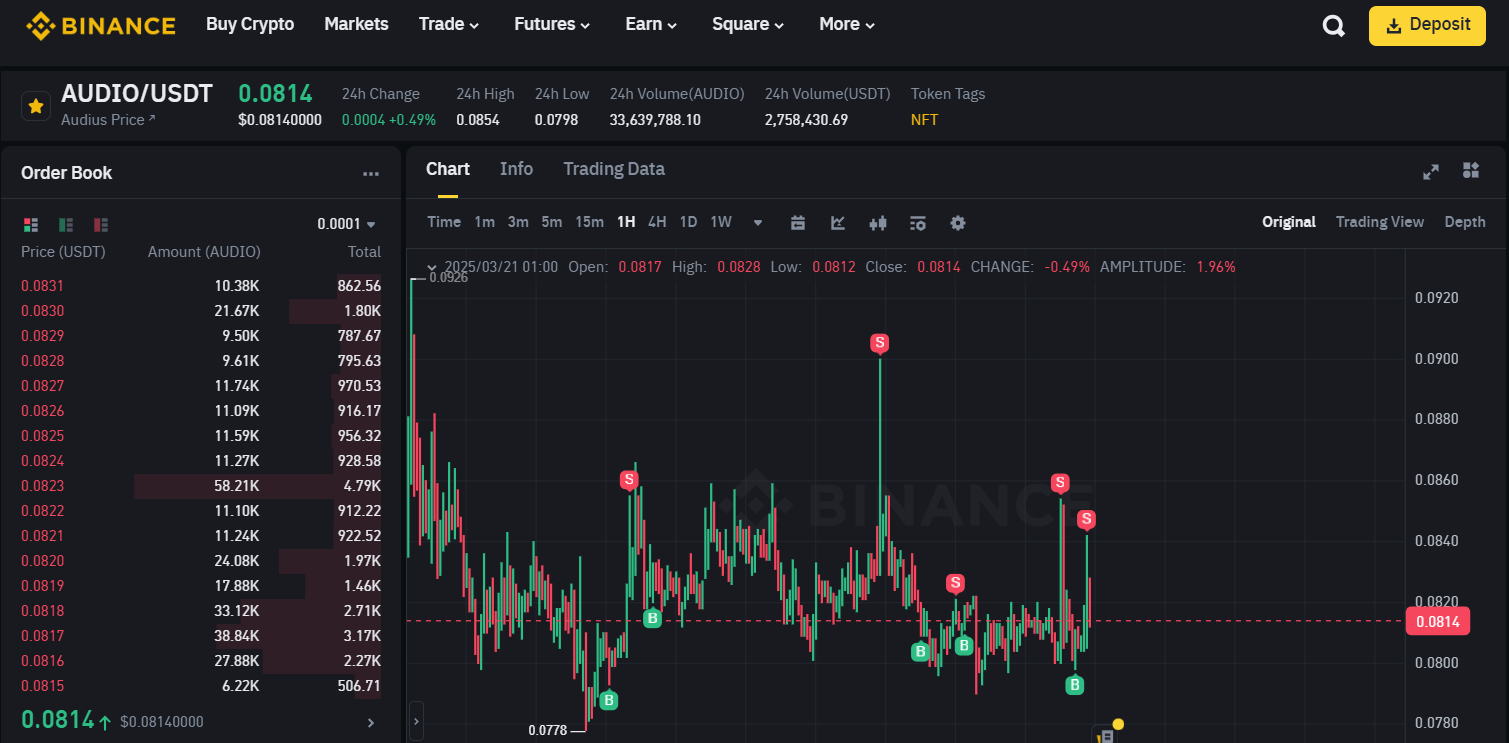Expand the extra time intervals dropdown arrow
This screenshot has height=743, width=1509.
(757, 222)
